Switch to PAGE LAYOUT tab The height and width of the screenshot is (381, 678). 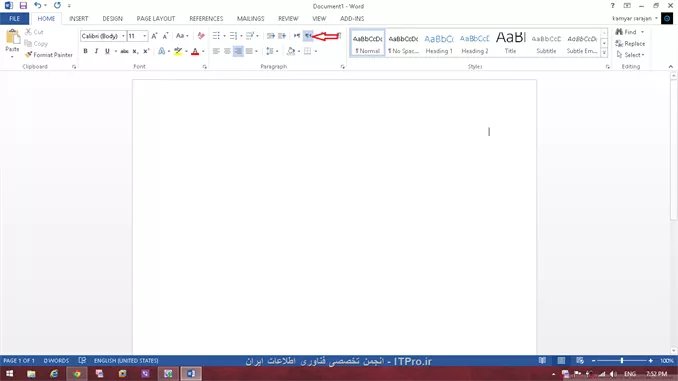click(156, 19)
